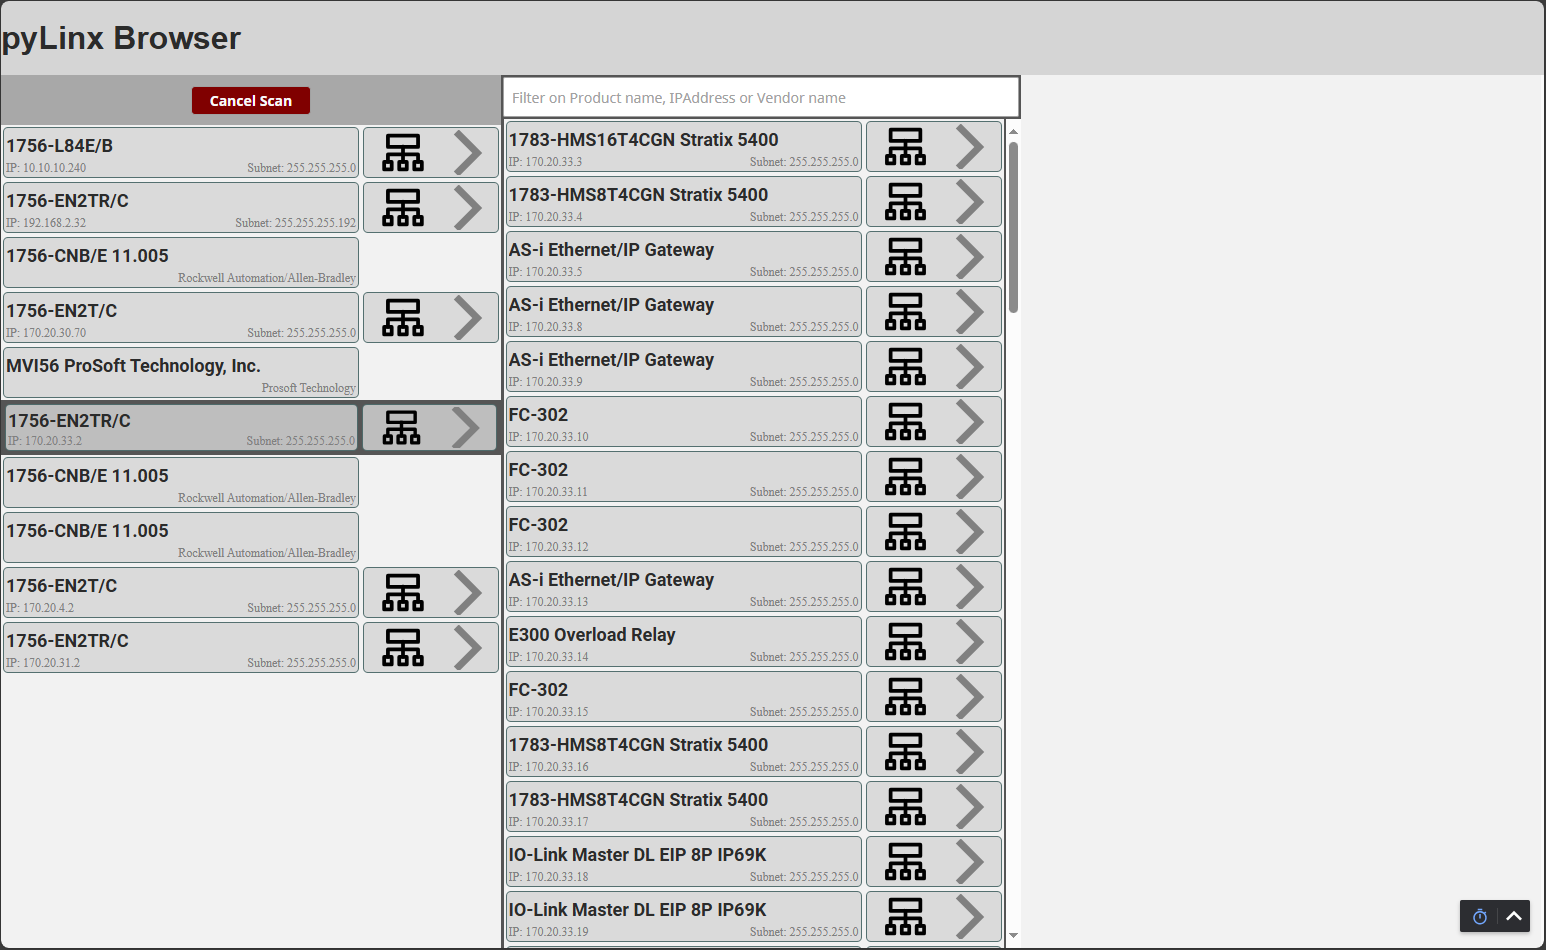Select the MVI56 ProSoft Technology, Inc. card
The image size is (1546, 950).
181,373
